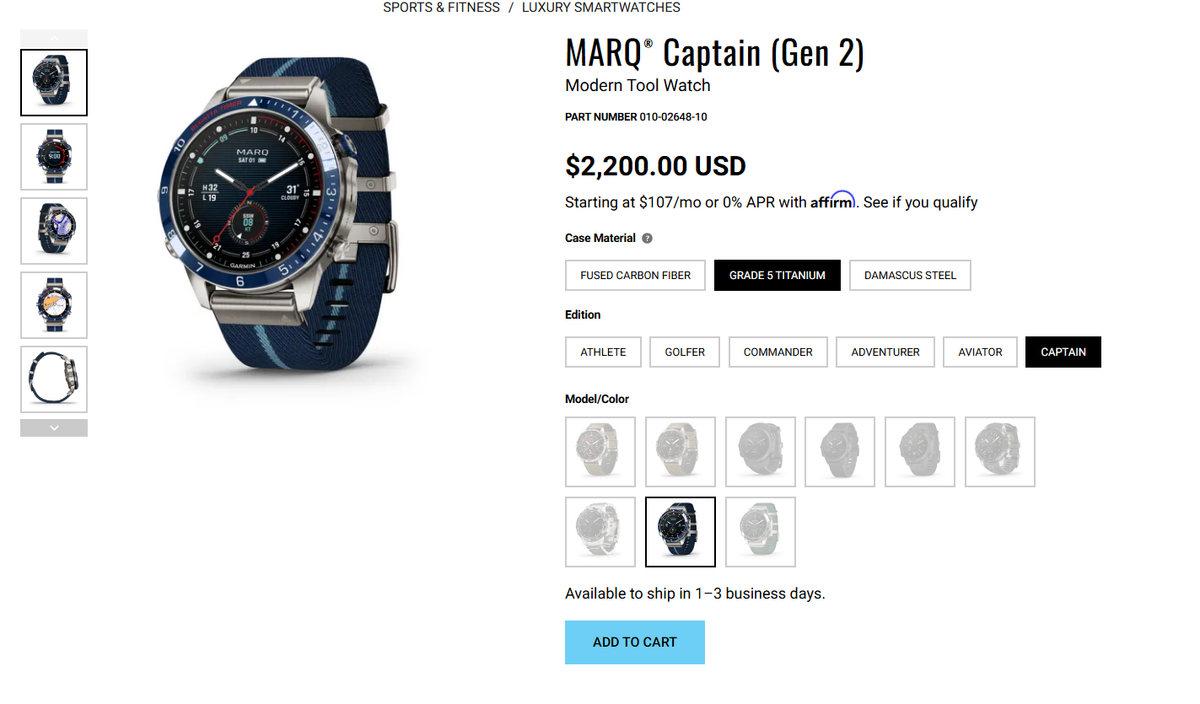Image resolution: width=1200 pixels, height=704 pixels.
Task: Click the ADD TO CART button
Action: tap(635, 642)
